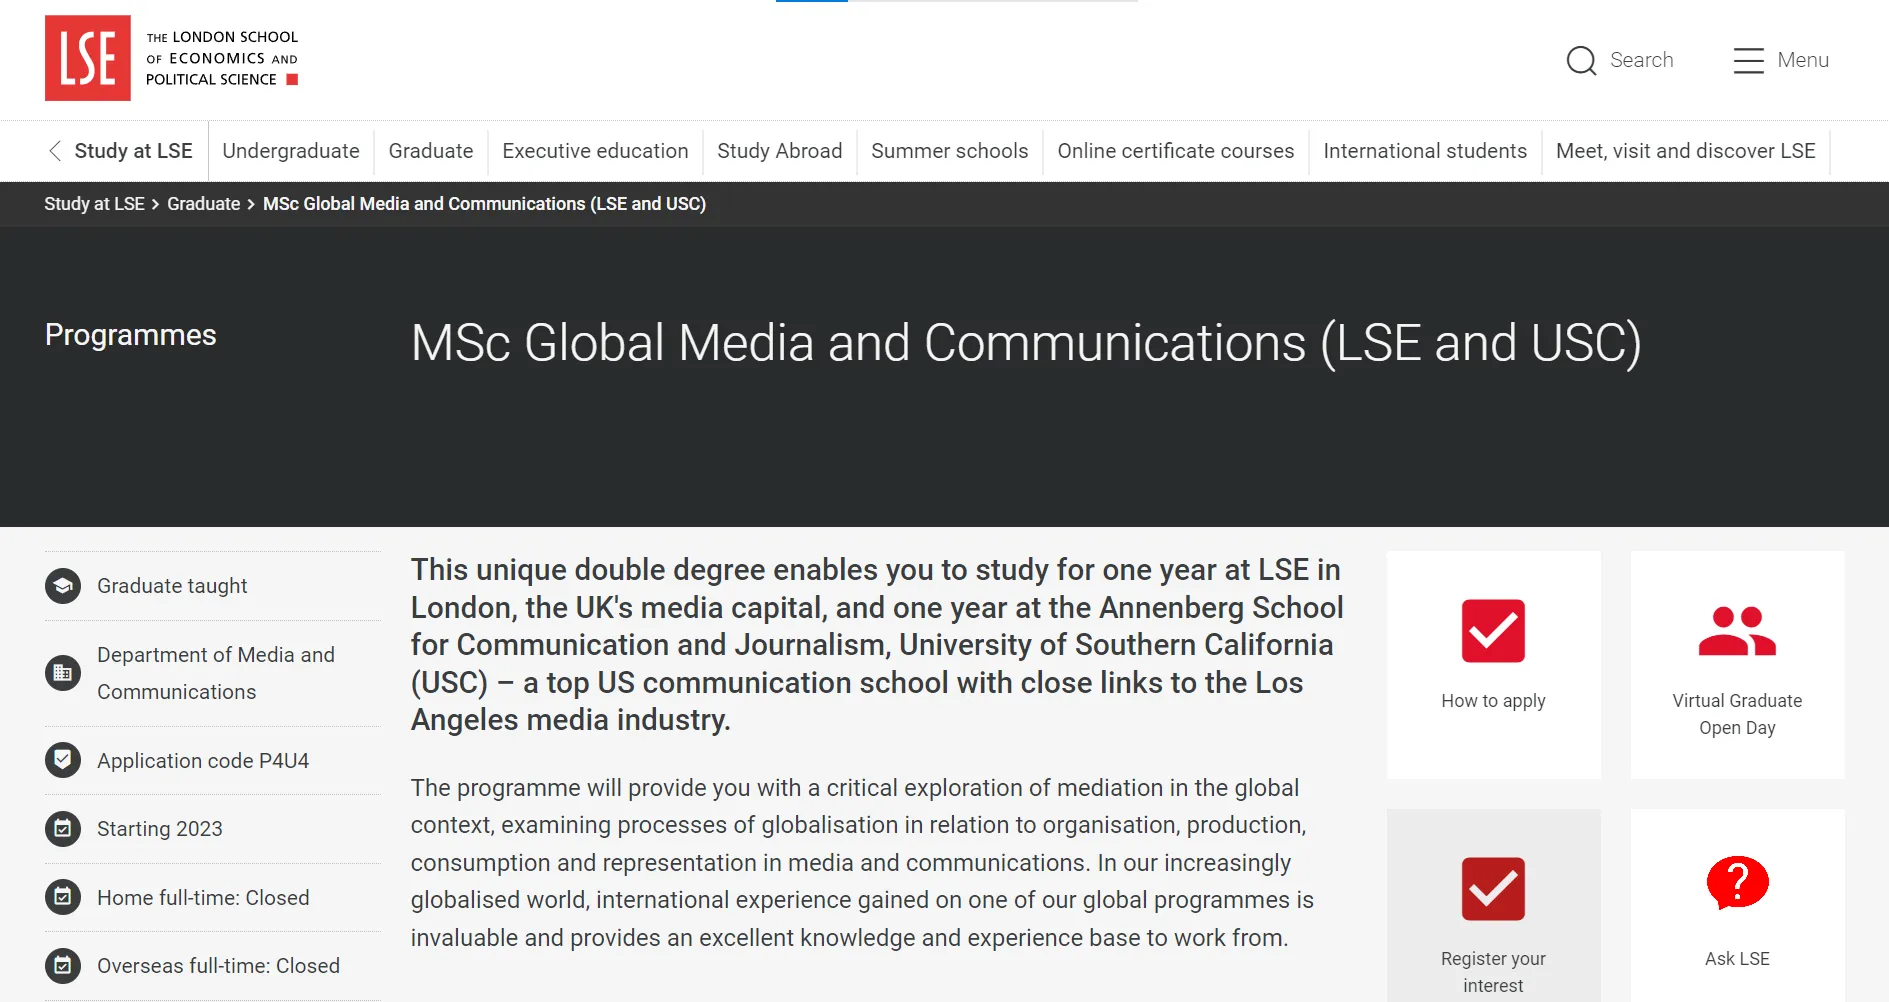
Task: Click the Starting 2023 calendar icon
Action: (63, 829)
